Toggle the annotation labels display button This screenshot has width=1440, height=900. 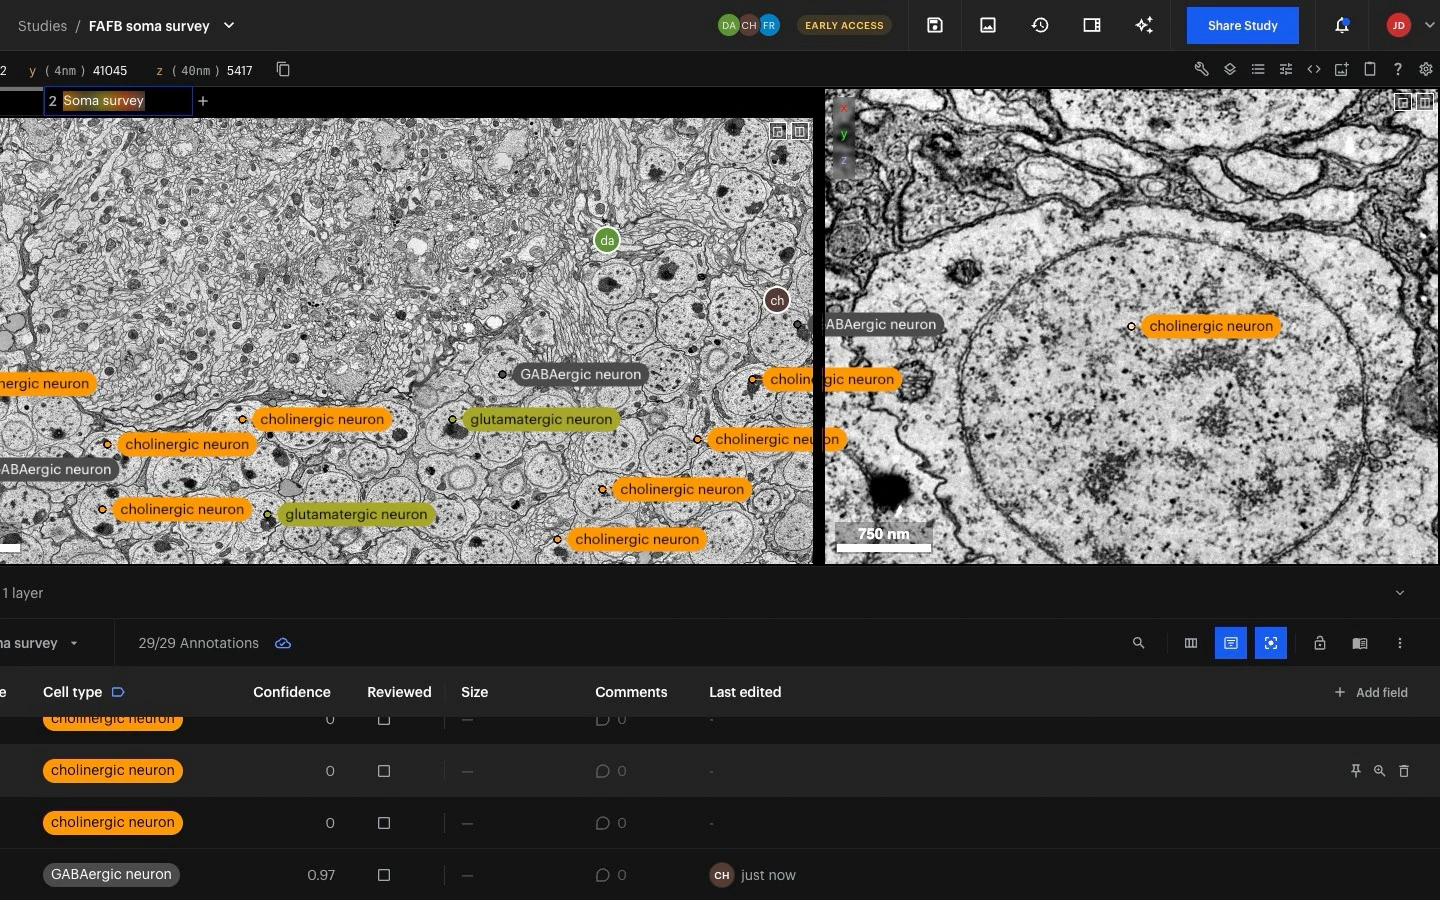[x=1231, y=643]
